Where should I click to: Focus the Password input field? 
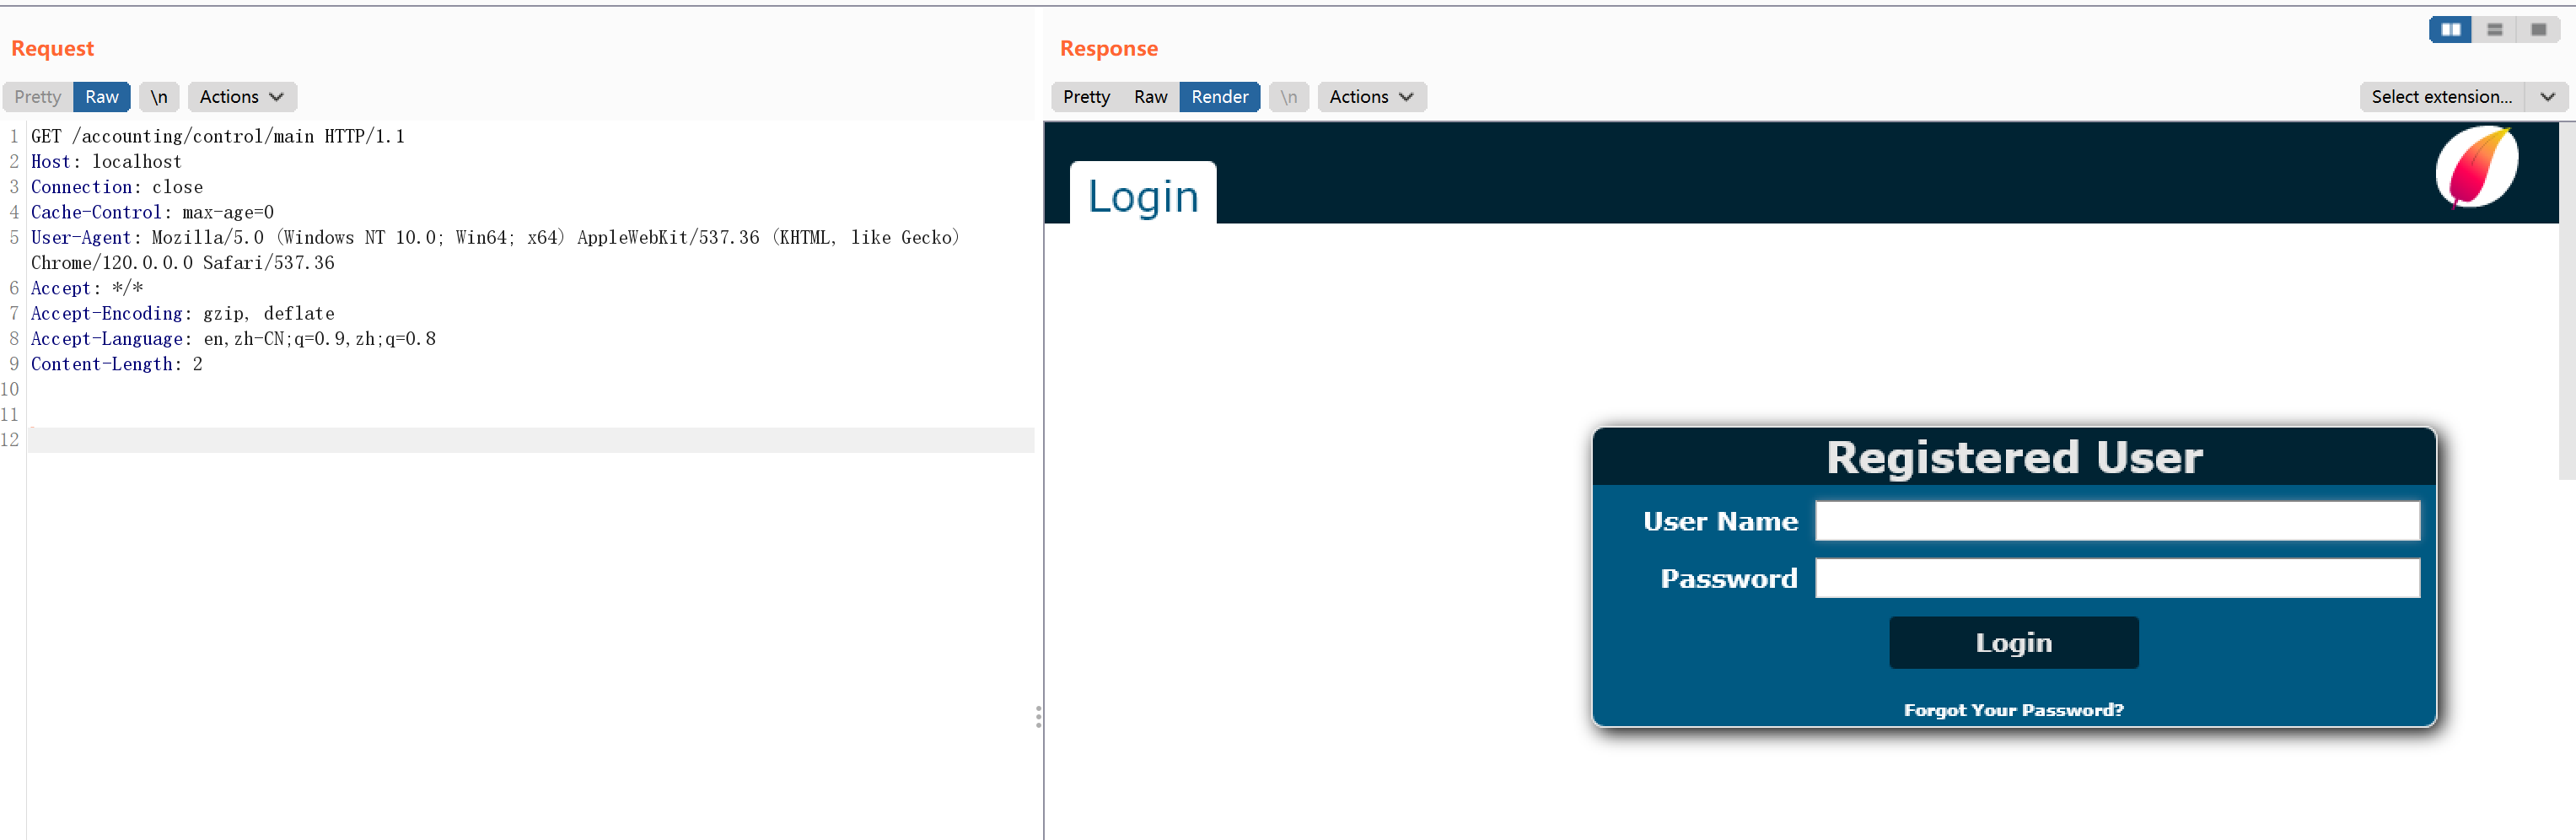[2116, 578]
